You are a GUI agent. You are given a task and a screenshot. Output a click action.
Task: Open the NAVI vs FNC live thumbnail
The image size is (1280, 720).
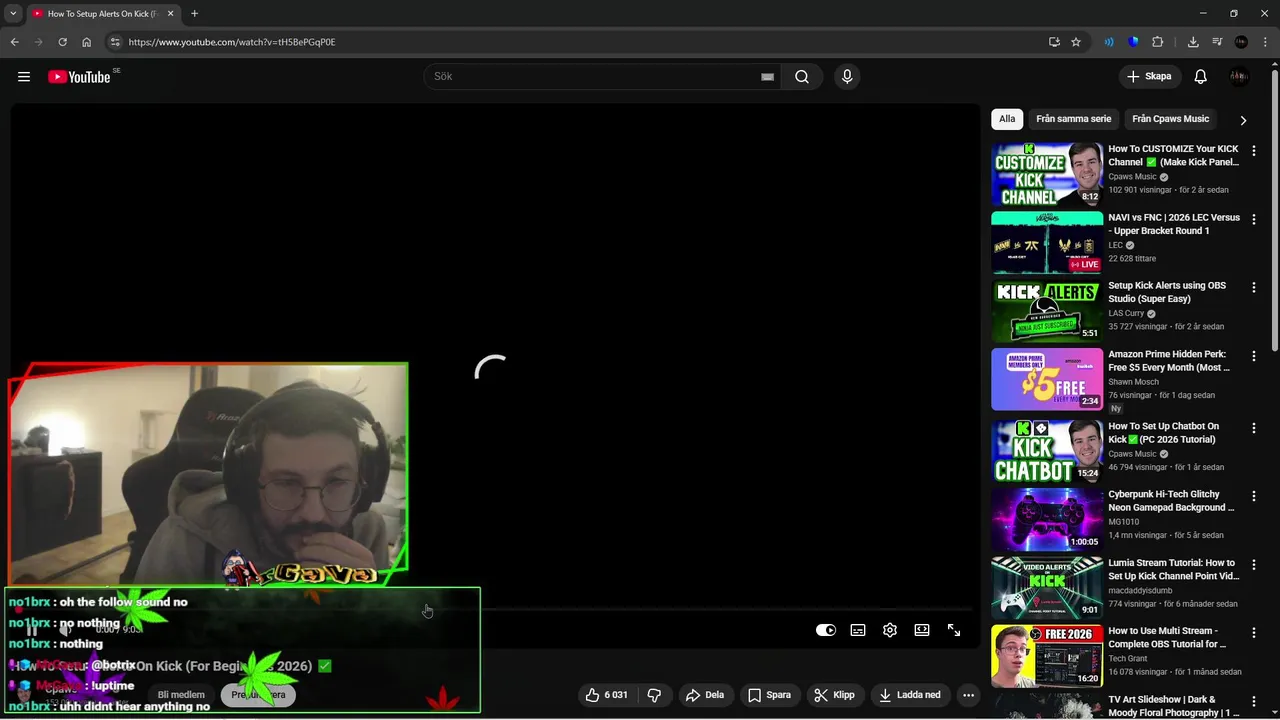pyautogui.click(x=1047, y=242)
